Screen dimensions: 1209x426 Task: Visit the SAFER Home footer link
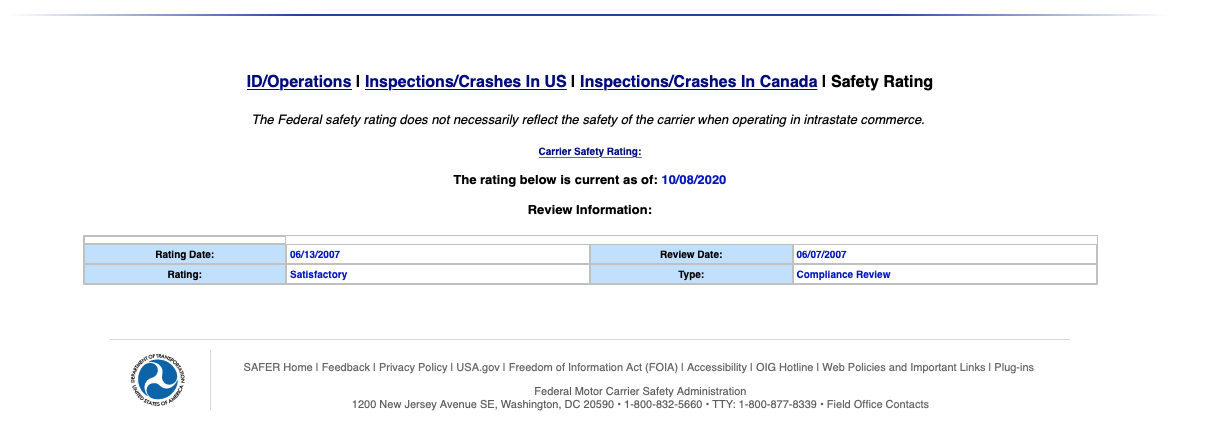pyautogui.click(x=278, y=368)
